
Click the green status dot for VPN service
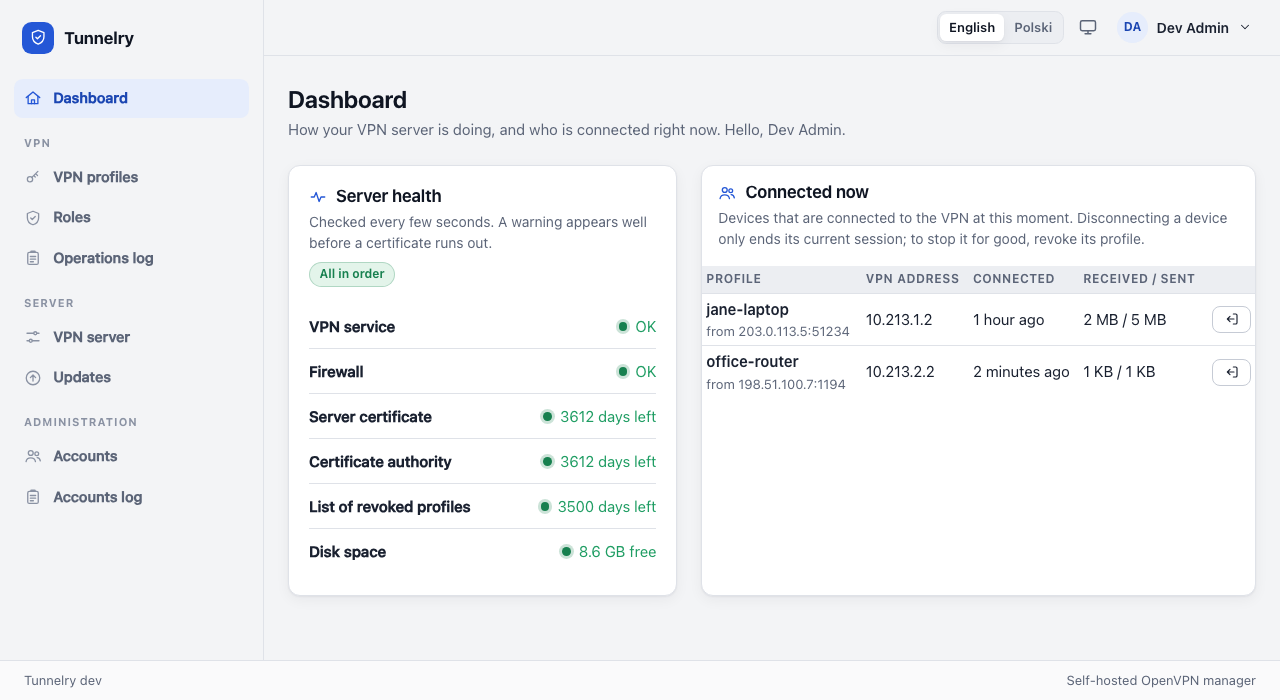click(x=623, y=327)
